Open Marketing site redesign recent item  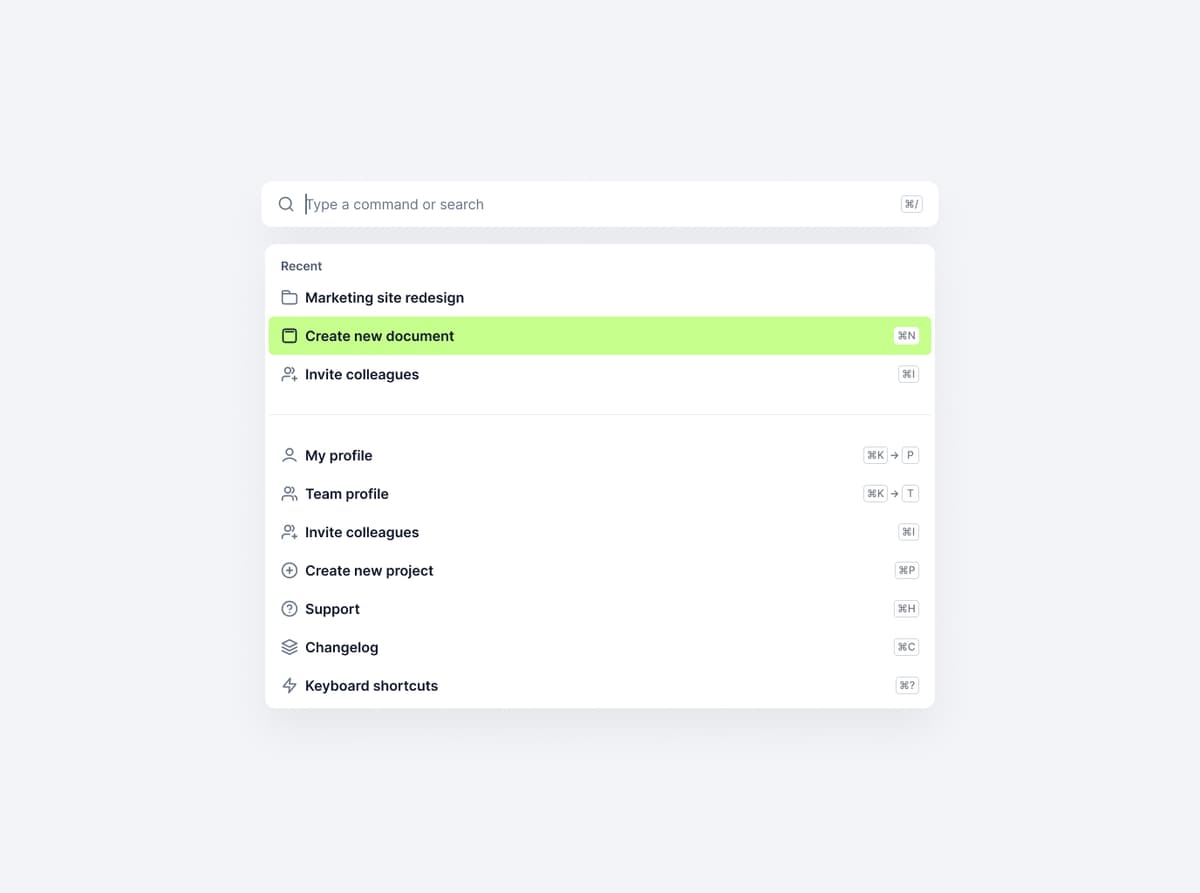(600, 298)
